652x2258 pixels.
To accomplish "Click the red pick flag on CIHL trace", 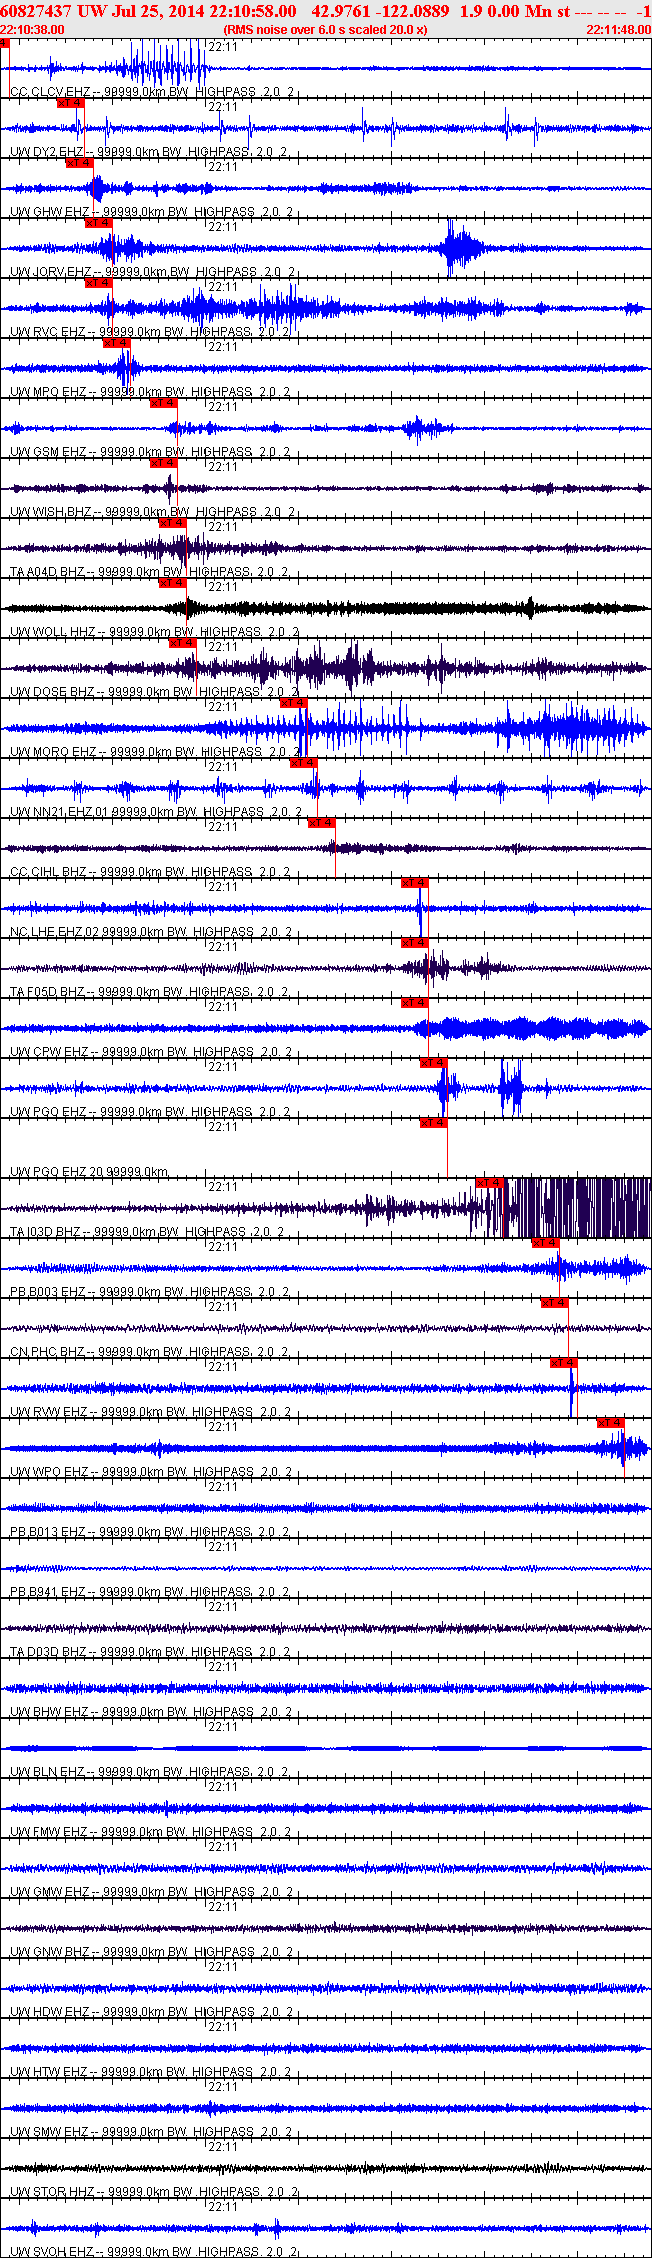I will coord(321,823).
